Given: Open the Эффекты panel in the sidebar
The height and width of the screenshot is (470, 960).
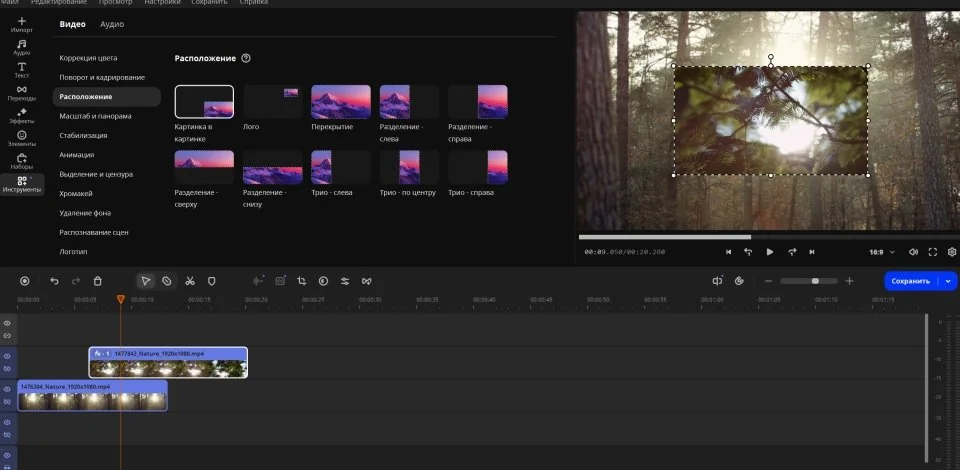Looking at the screenshot, I should 22,116.
